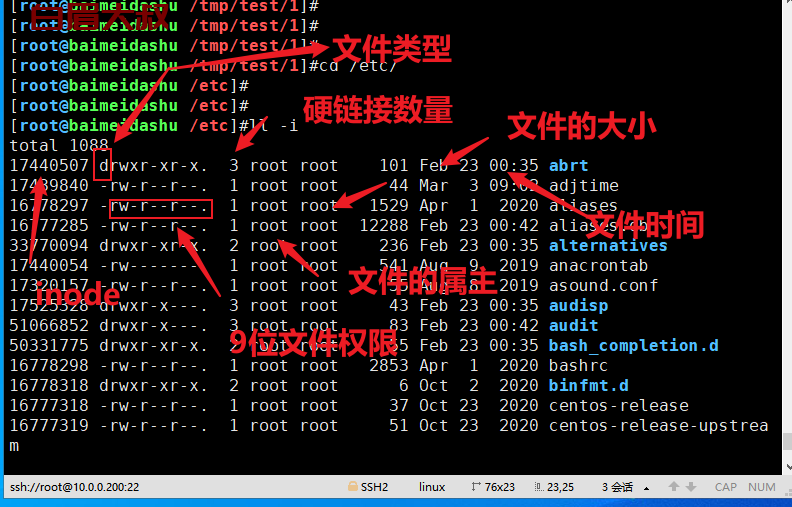Image resolution: width=792 pixels, height=507 pixels.
Task: Click the terminal size icon beside 76x23
Action: click(476, 487)
